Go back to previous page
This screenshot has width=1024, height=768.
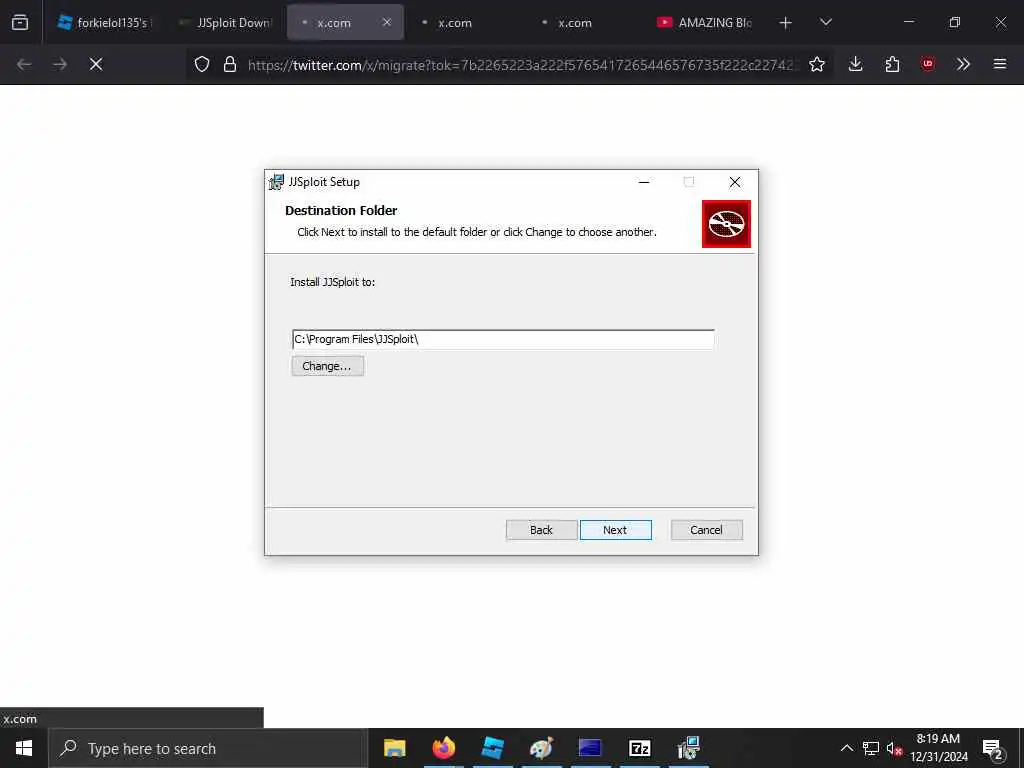coord(24,64)
